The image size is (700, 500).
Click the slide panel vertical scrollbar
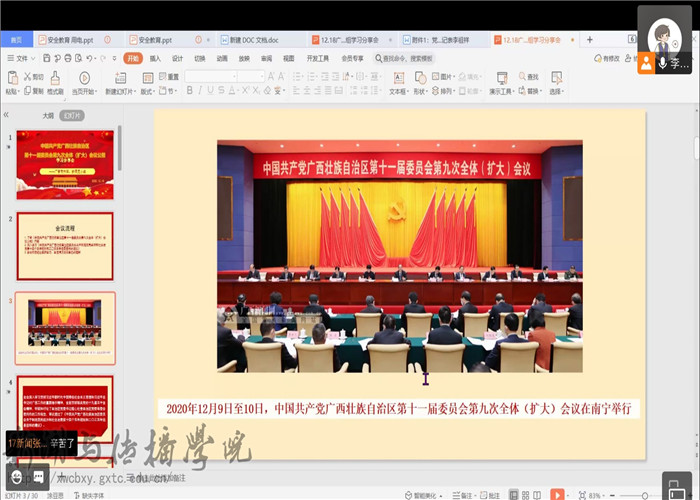(x=120, y=148)
